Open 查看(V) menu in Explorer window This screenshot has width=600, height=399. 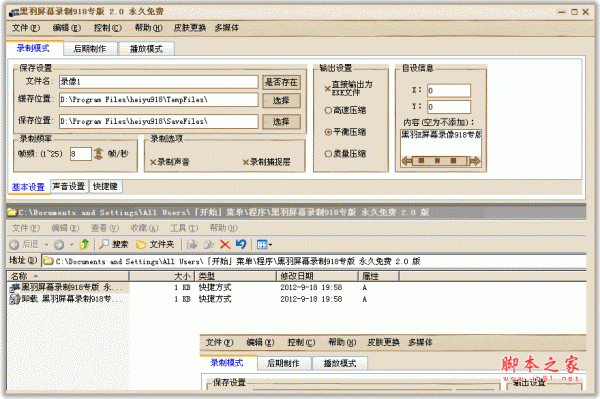click(105, 228)
